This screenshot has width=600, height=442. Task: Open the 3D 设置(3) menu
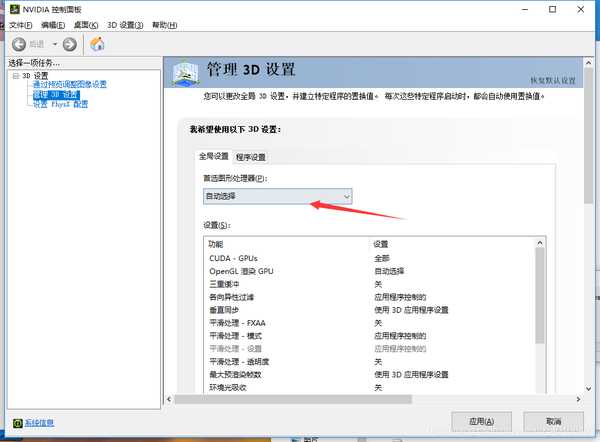coord(125,25)
